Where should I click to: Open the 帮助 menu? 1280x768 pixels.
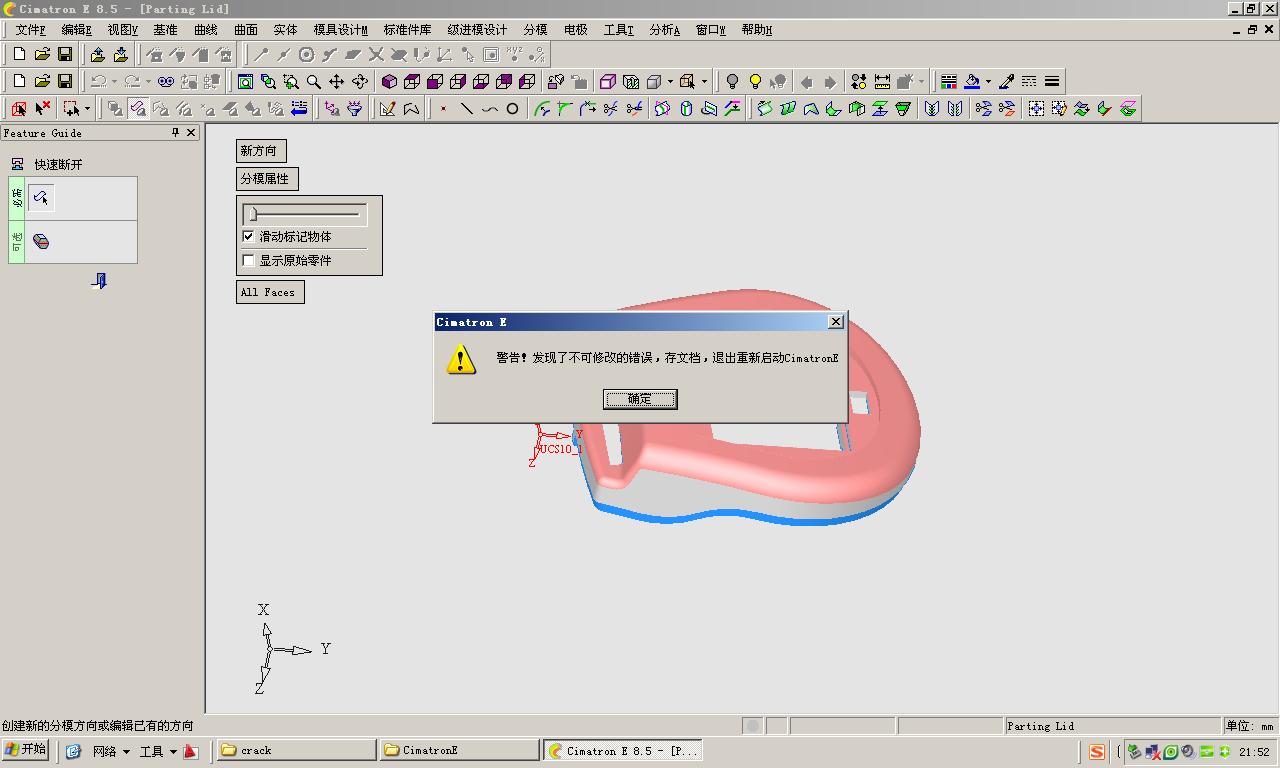click(x=756, y=30)
